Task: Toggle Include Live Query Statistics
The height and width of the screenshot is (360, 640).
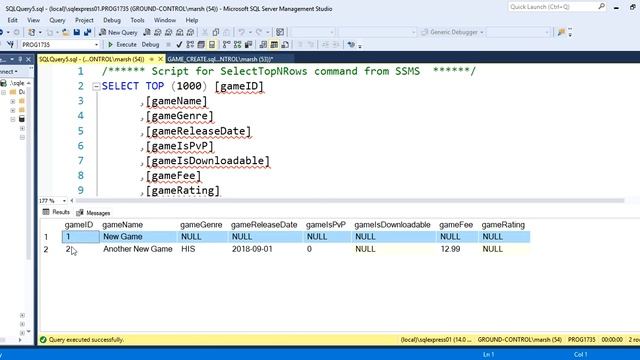Action: tap(238, 44)
